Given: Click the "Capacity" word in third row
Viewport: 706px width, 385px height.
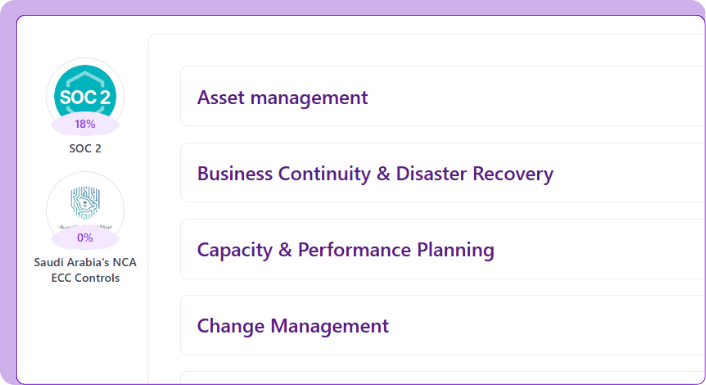Looking at the screenshot, I should (x=235, y=250).
